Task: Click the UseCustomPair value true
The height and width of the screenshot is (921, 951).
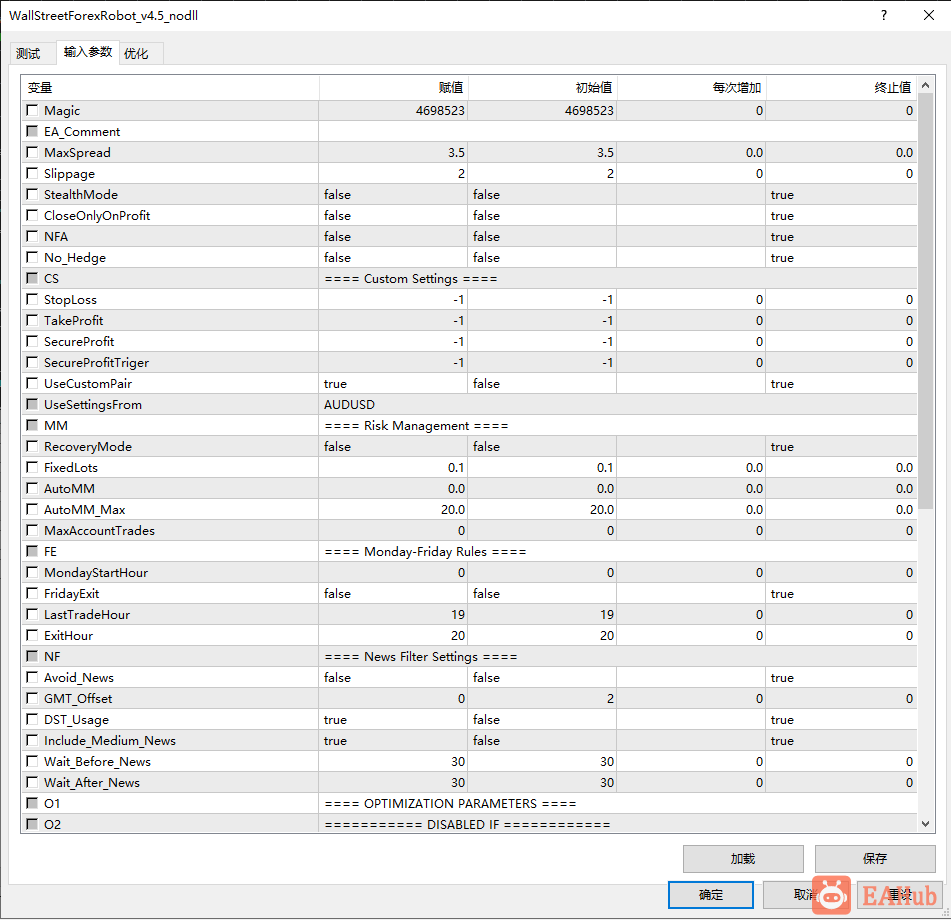Action: [x=335, y=383]
